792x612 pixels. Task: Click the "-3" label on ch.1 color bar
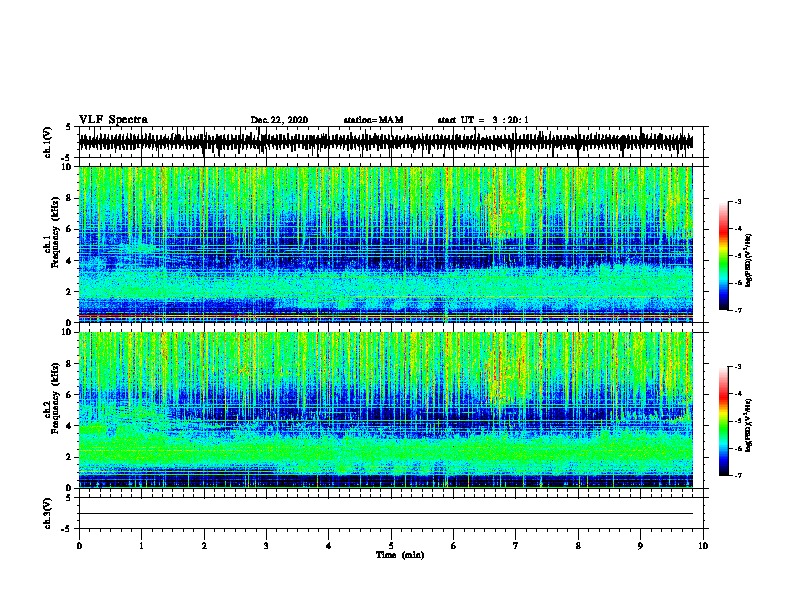738,201
